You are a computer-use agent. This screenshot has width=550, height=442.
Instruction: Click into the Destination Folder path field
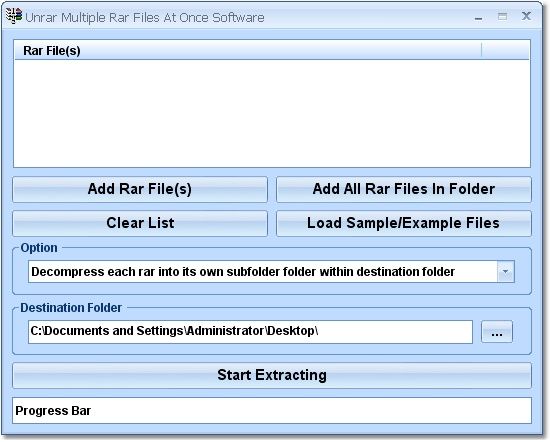pyautogui.click(x=250, y=332)
